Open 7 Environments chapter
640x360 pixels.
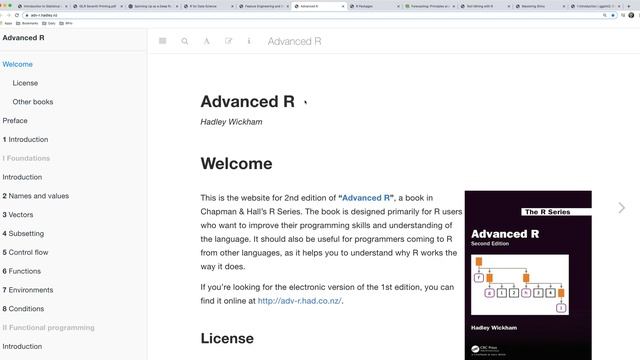tap(28, 290)
